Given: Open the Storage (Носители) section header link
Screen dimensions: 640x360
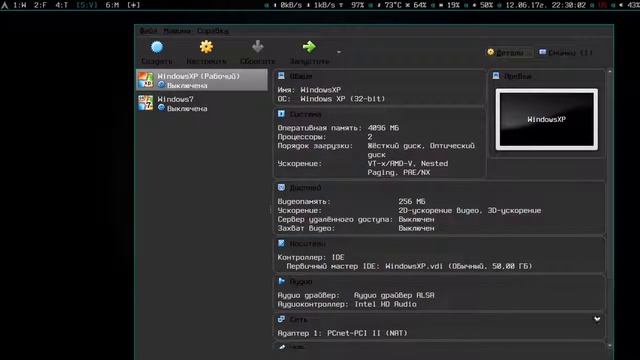Looking at the screenshot, I should pos(307,244).
